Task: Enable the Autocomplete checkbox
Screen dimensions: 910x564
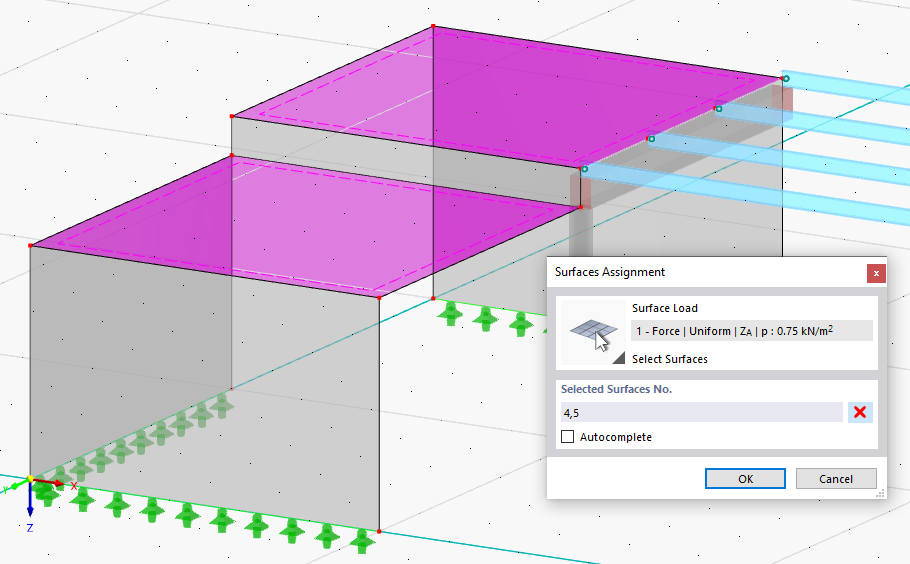Action: pyautogui.click(x=568, y=436)
